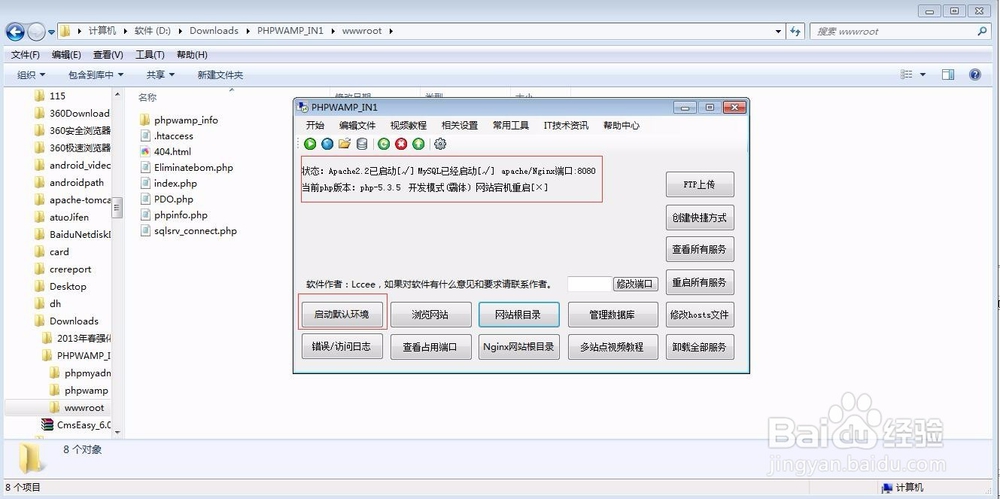Click the 修改hosts文件 button

700,314
